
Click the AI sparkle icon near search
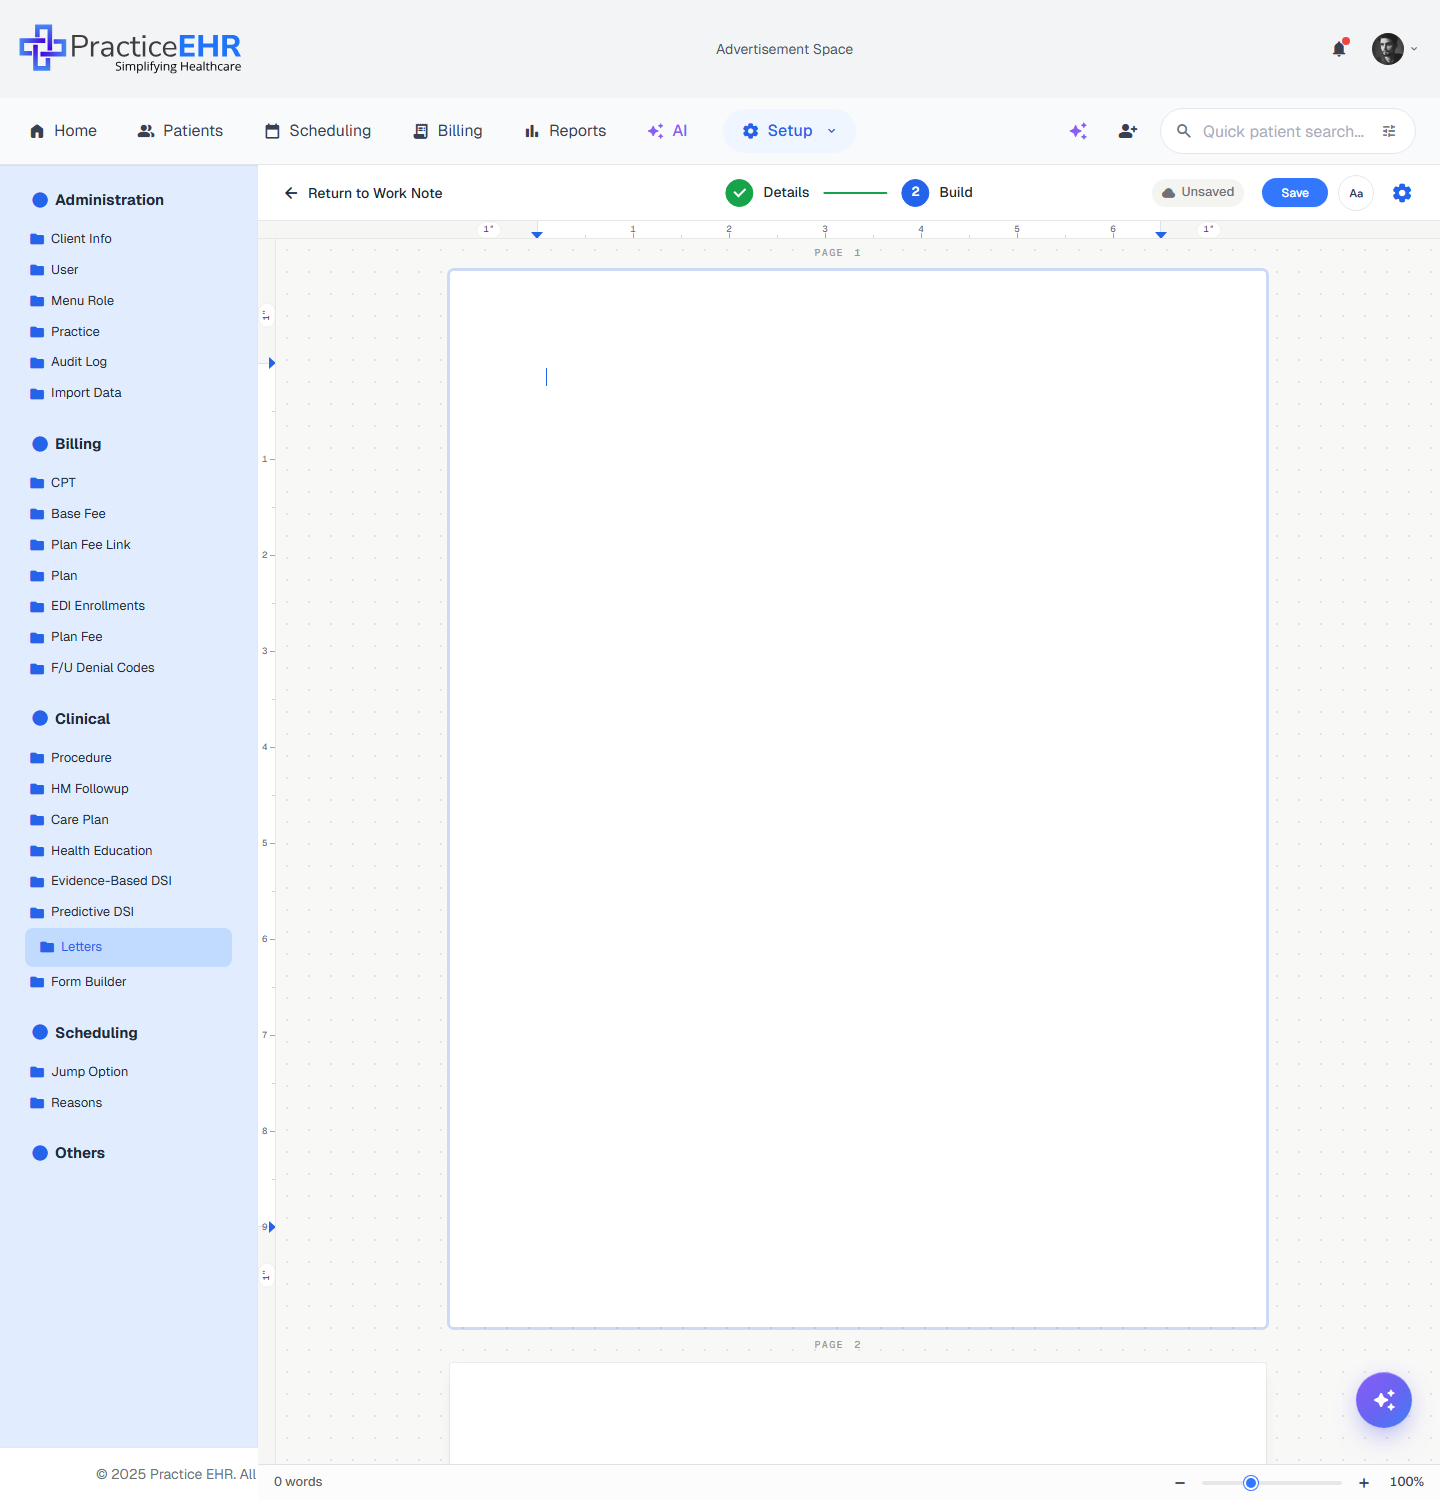(x=1078, y=131)
